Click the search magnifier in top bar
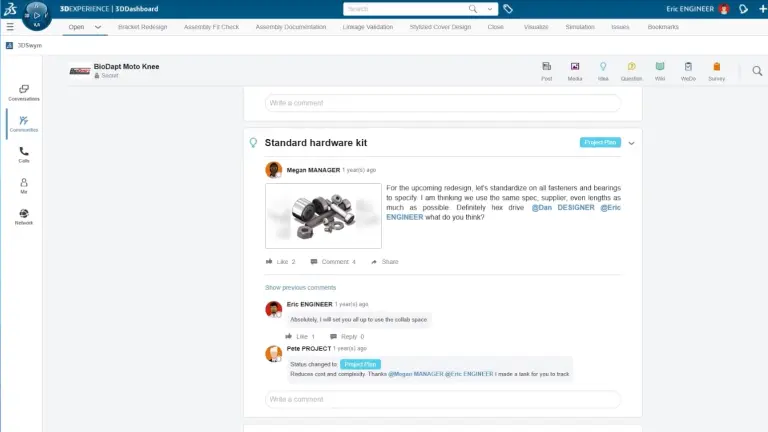This screenshot has width=768, height=432. click(473, 9)
